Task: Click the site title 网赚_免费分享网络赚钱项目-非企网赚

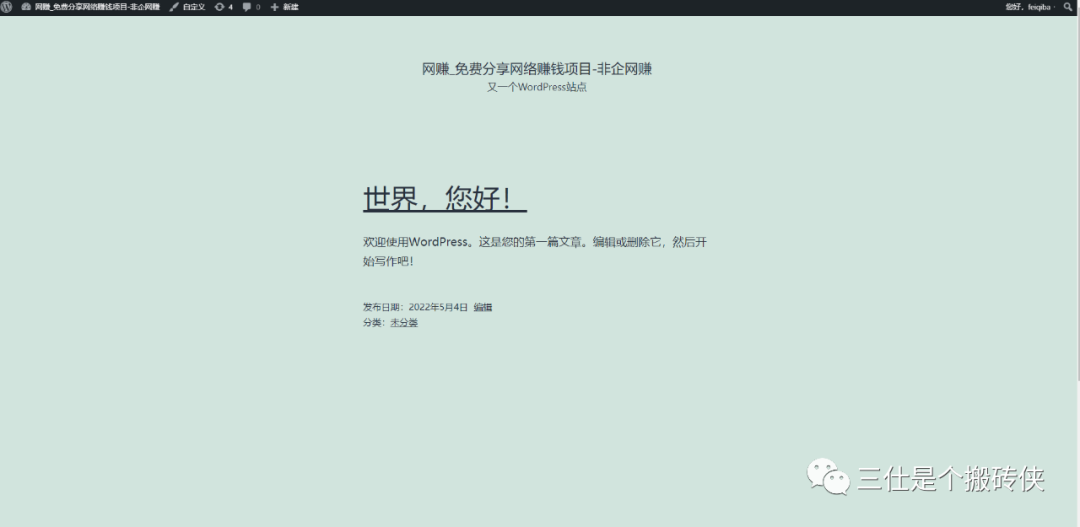Action: click(x=537, y=68)
